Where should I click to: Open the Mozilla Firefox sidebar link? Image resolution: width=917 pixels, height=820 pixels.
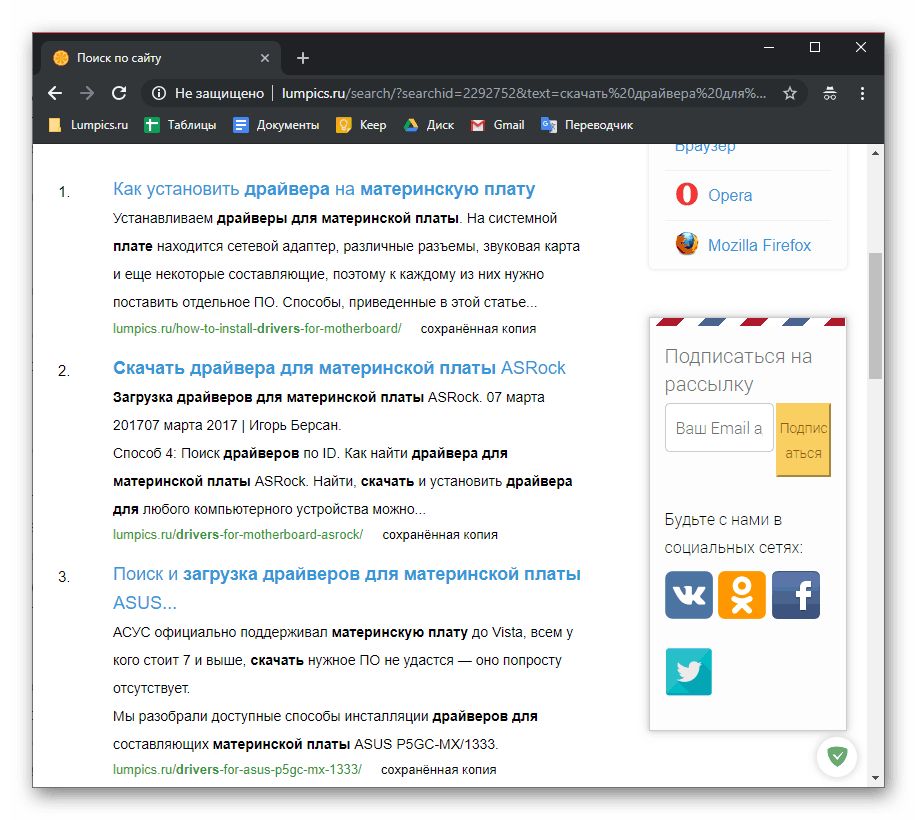click(x=759, y=245)
